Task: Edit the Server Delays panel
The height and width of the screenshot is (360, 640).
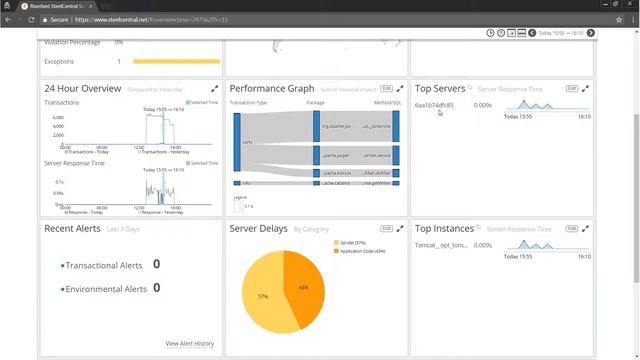Action: tap(386, 229)
